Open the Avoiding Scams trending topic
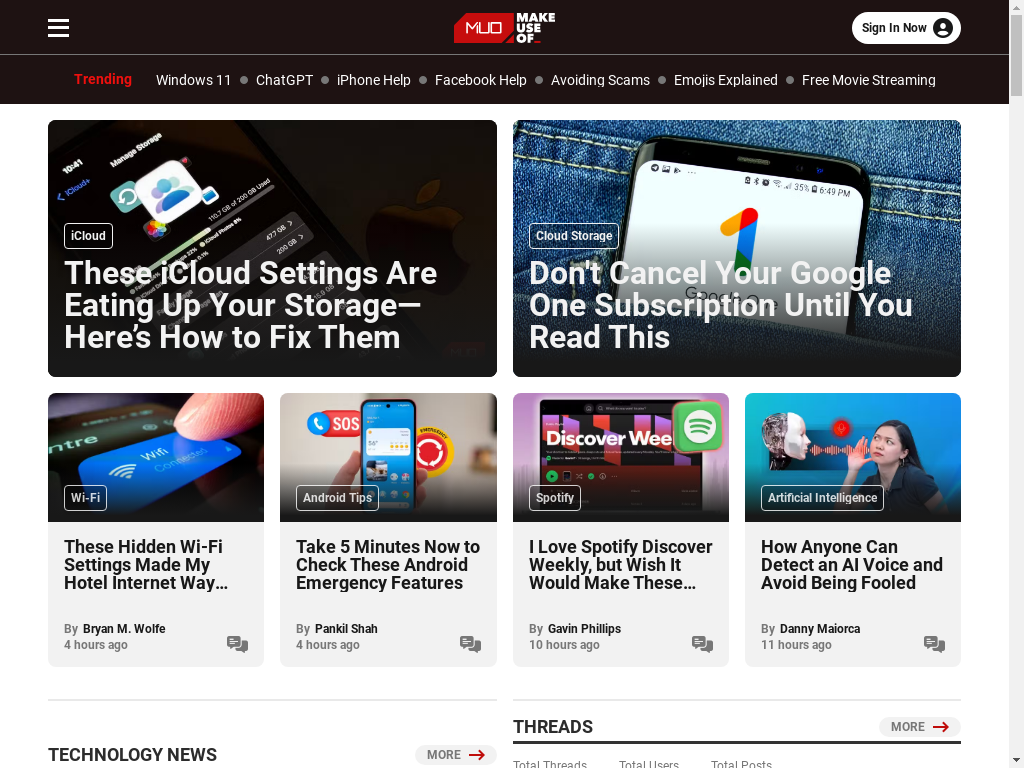This screenshot has width=1024, height=768. (600, 80)
